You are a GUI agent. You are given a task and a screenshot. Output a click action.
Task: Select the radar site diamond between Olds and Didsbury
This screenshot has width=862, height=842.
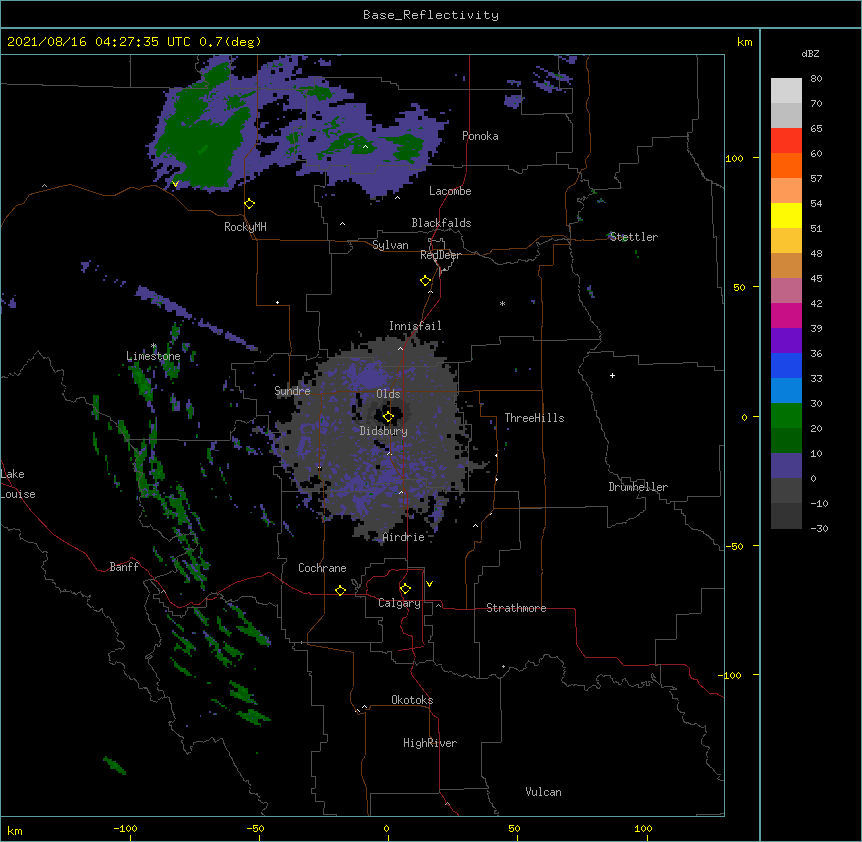click(x=388, y=417)
